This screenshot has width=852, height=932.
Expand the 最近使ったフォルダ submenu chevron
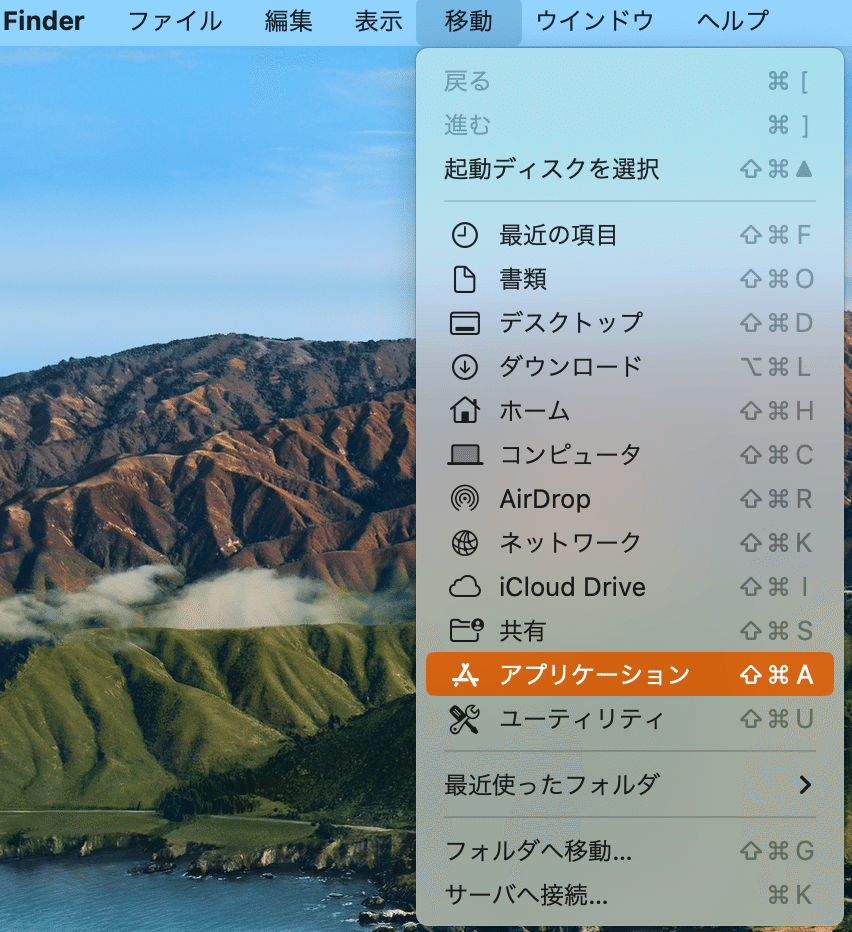[805, 785]
